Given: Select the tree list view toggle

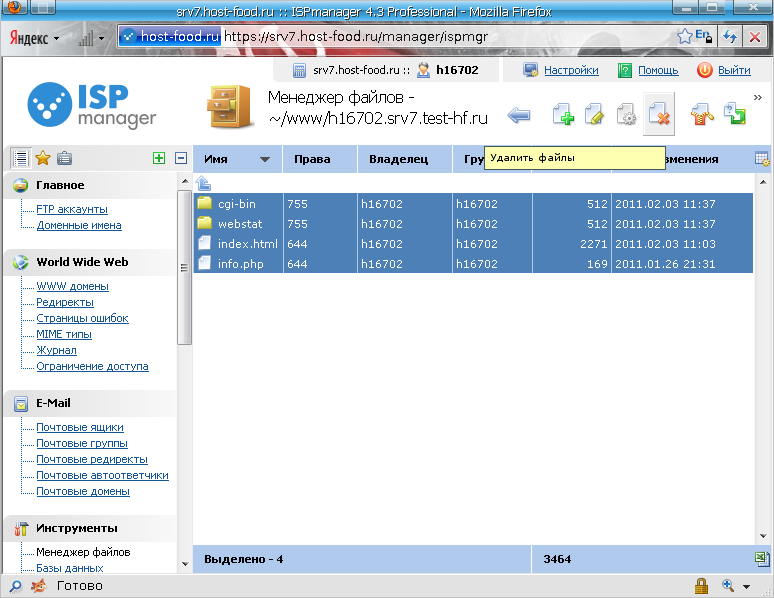Looking at the screenshot, I should click(x=21, y=158).
